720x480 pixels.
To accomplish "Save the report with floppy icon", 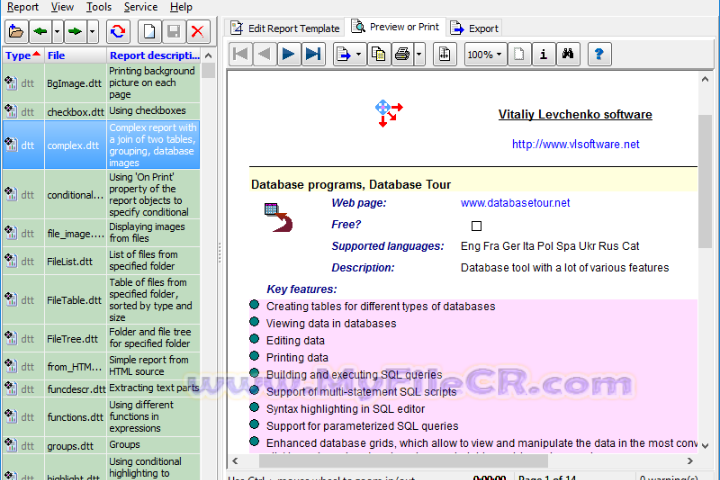I will click(x=174, y=32).
